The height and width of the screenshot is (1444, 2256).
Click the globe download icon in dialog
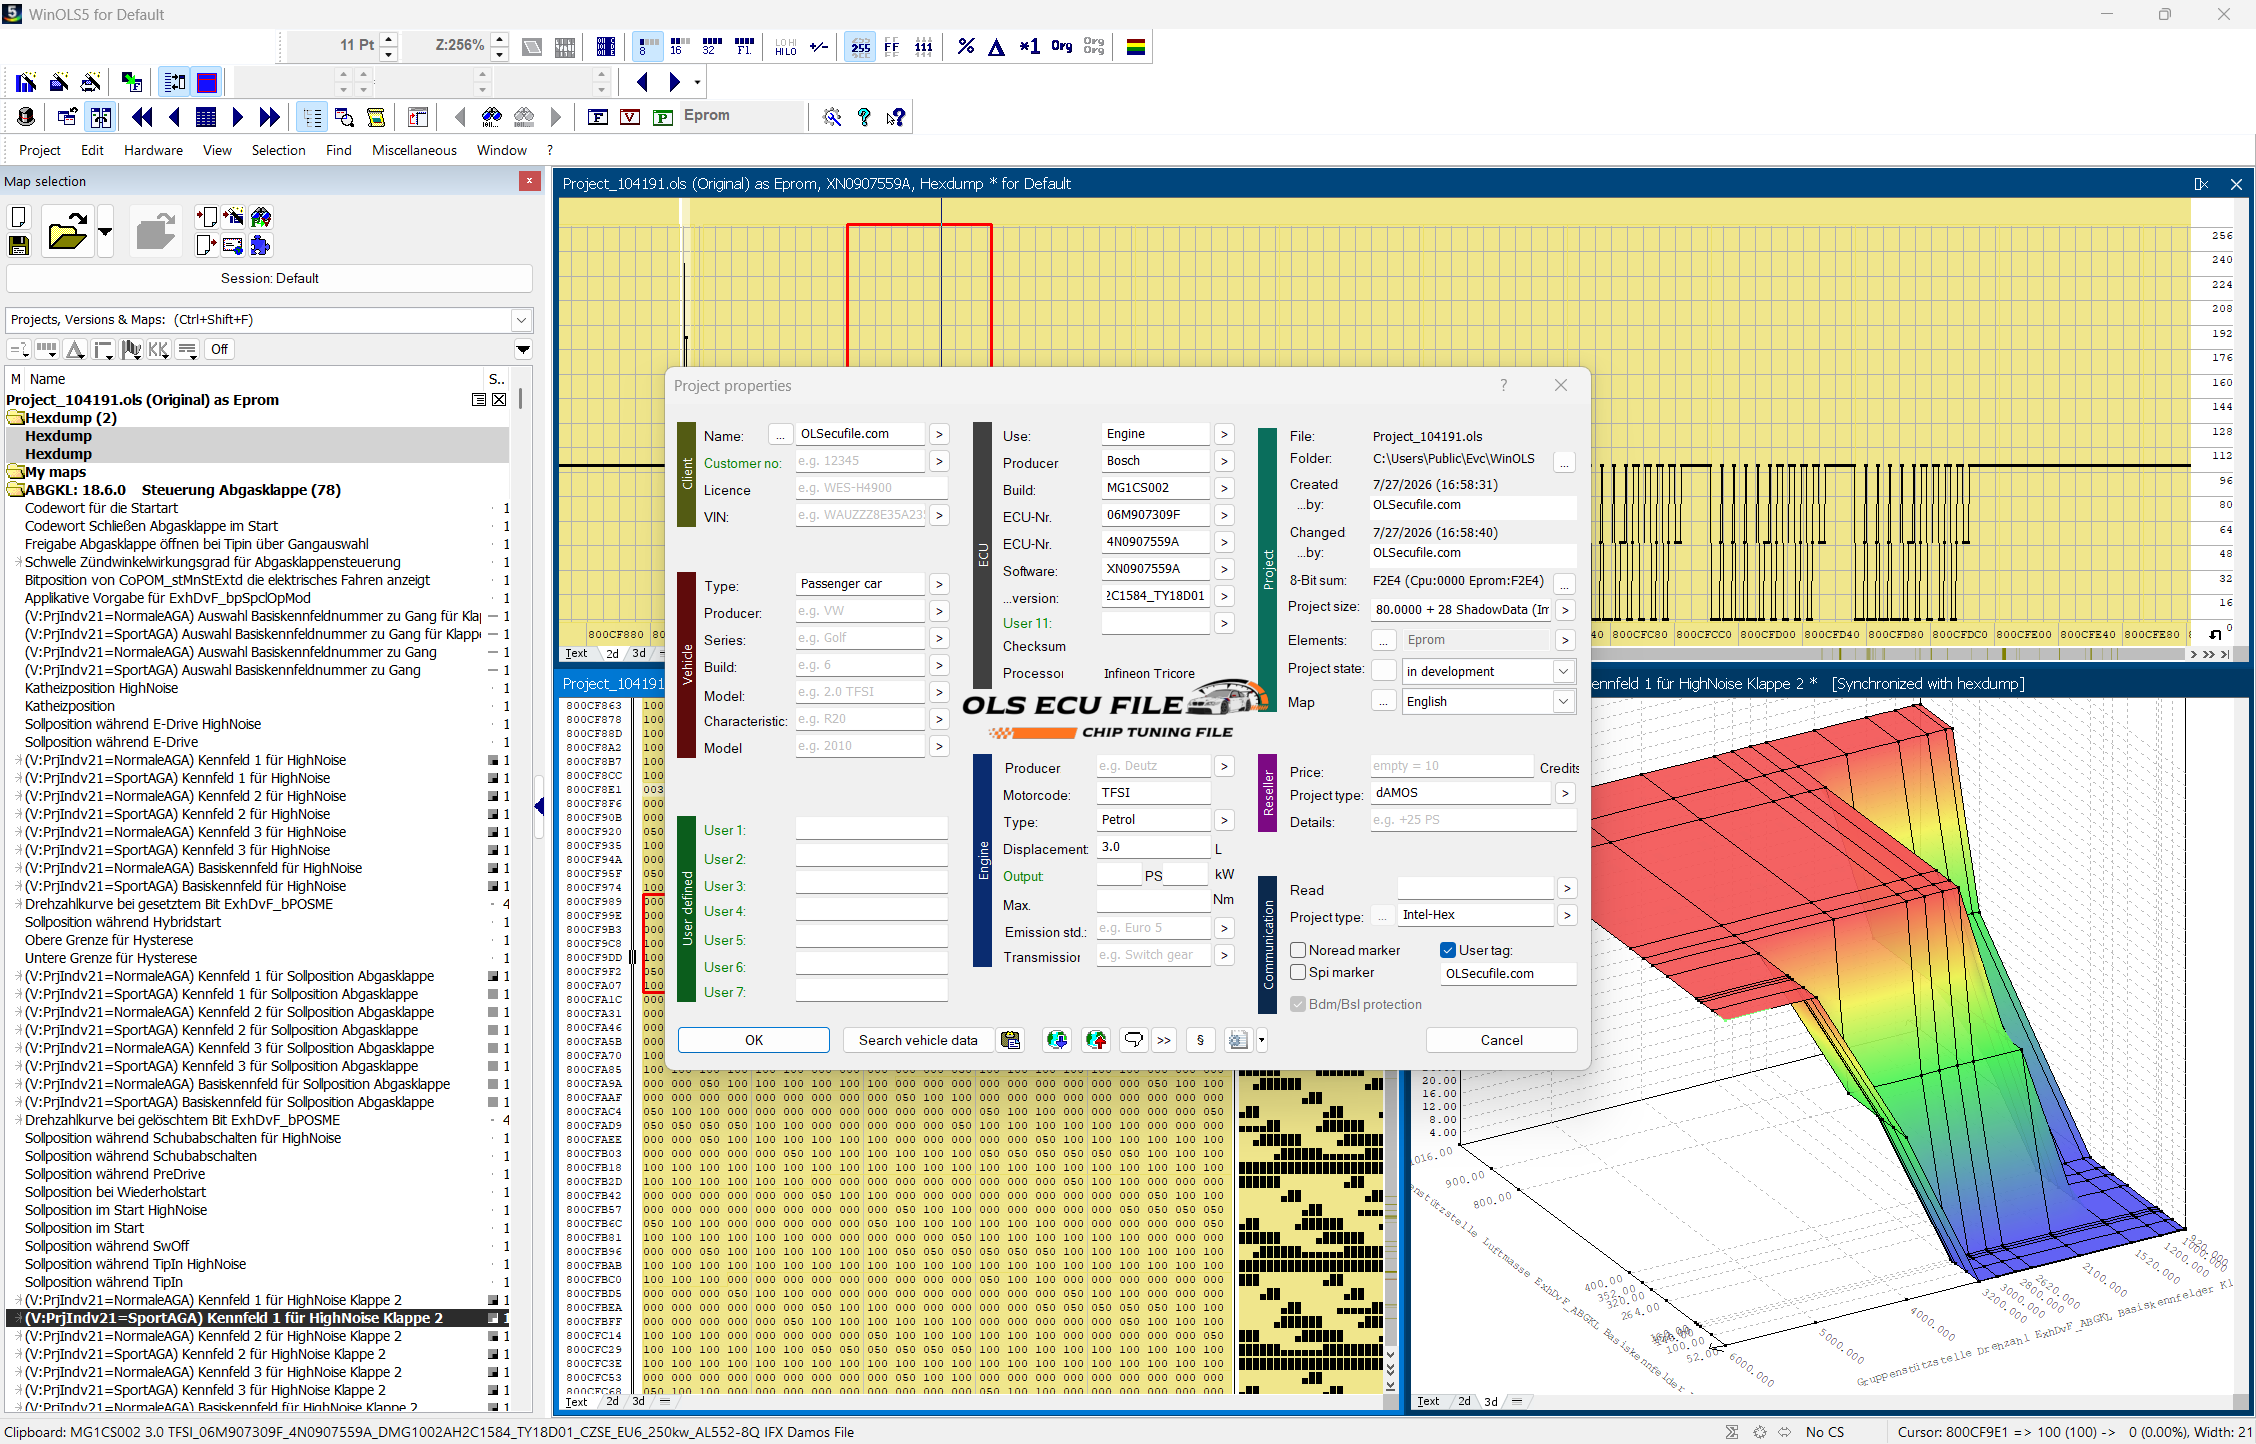pos(1057,1040)
